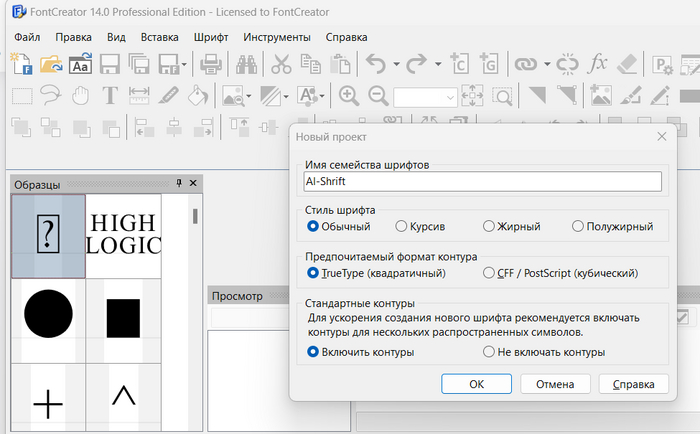Open the Undo history dropdown arrow
The image size is (700, 434).
396,65
